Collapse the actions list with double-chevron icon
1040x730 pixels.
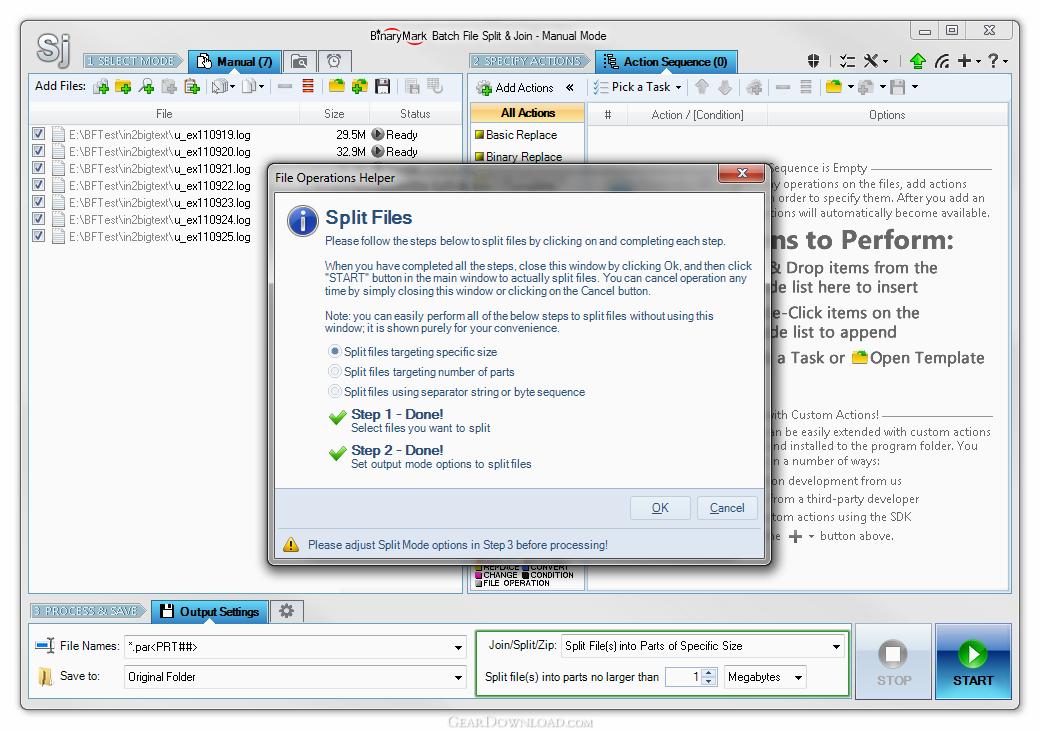(x=570, y=88)
